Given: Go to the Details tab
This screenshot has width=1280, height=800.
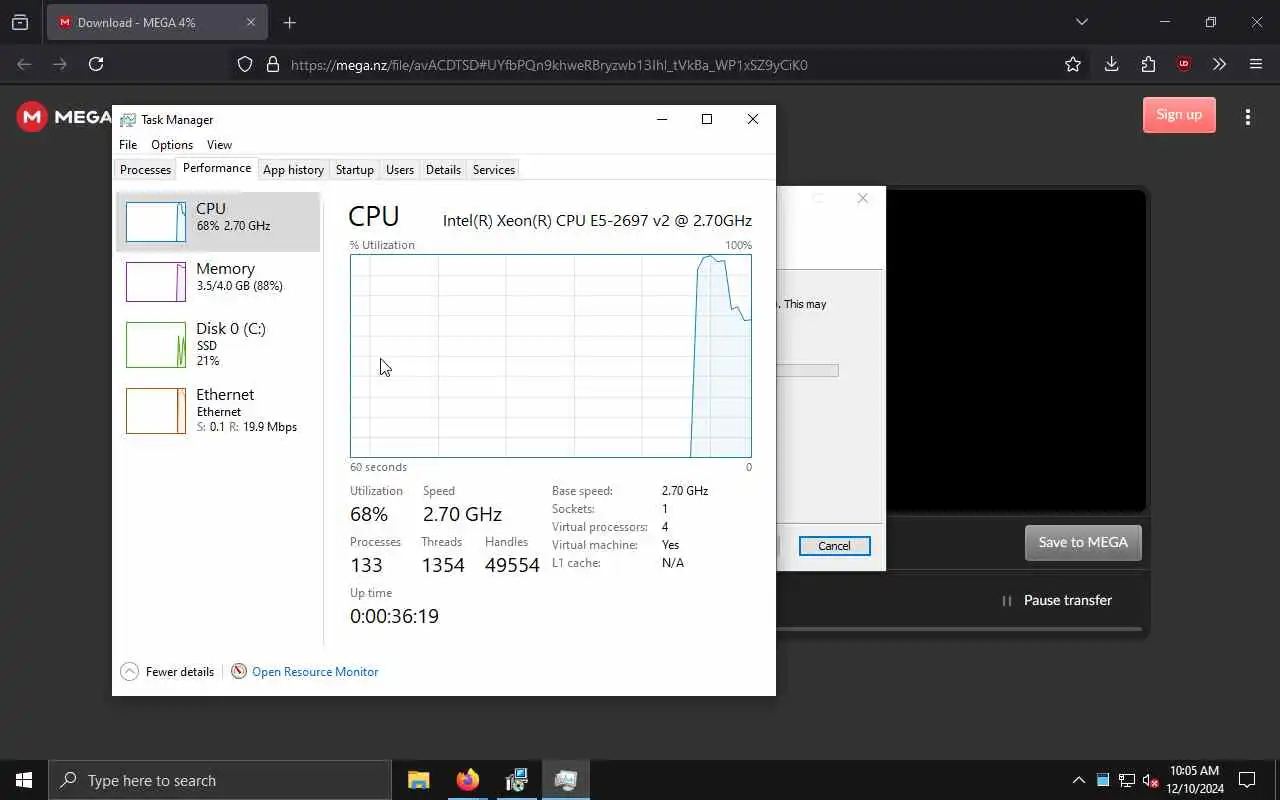Looking at the screenshot, I should [x=443, y=170].
